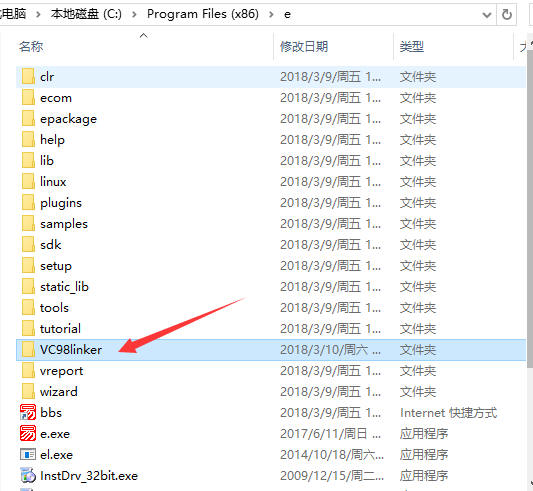The image size is (533, 491).
Task: Navigate to 本地磁盘 (C:) breadcrumb
Action: (86, 14)
